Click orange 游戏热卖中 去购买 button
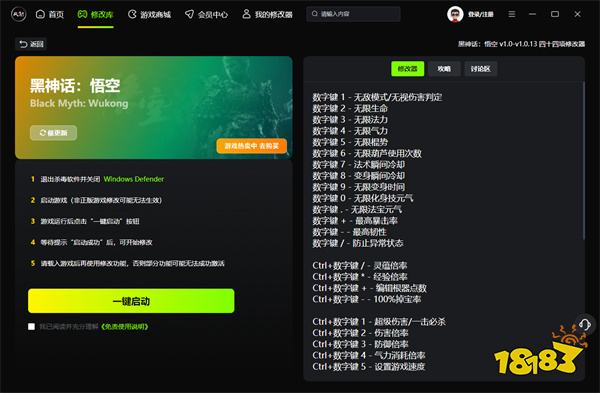 [x=251, y=146]
